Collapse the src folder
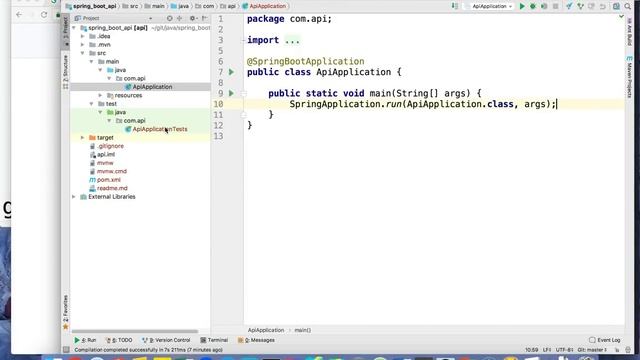 point(83,53)
